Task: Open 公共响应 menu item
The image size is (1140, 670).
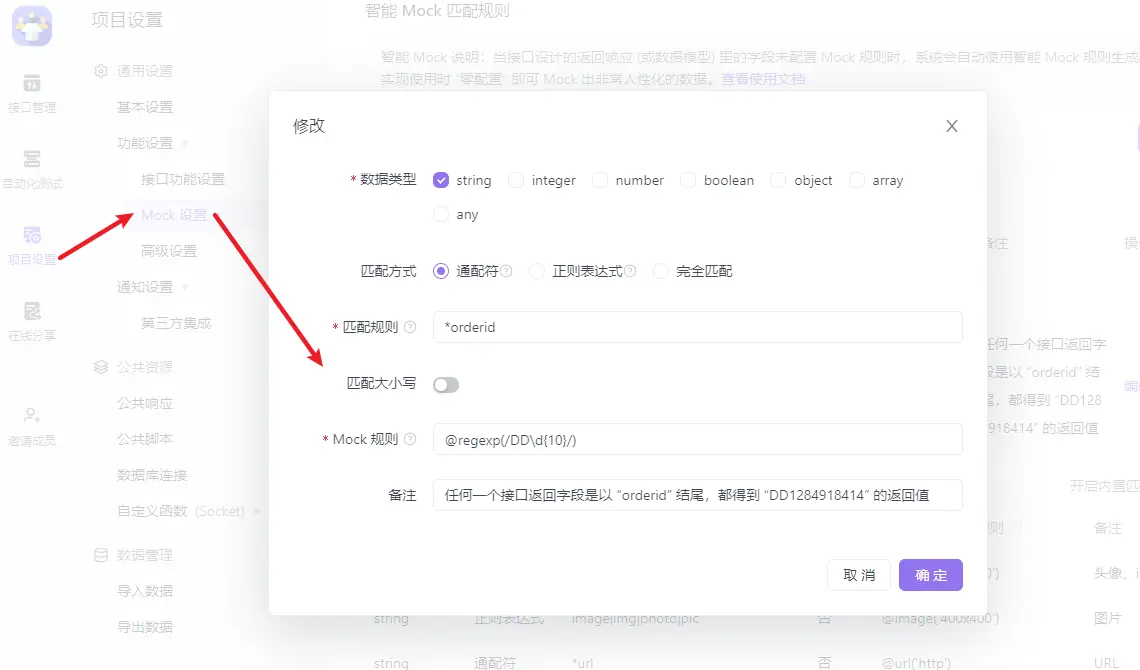Action: click(x=145, y=403)
